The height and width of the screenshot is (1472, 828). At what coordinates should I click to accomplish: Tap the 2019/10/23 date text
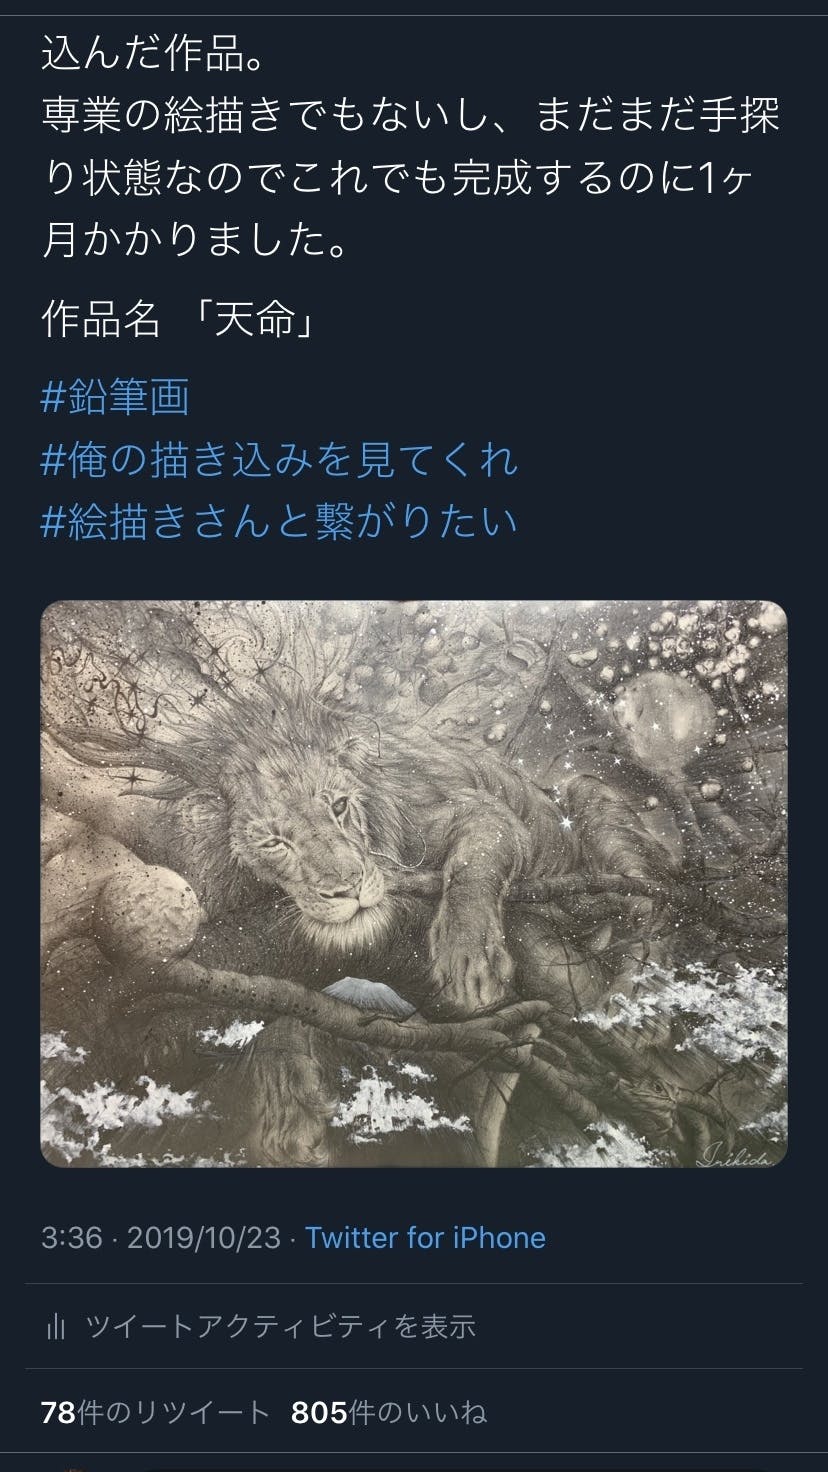[x=204, y=1238]
